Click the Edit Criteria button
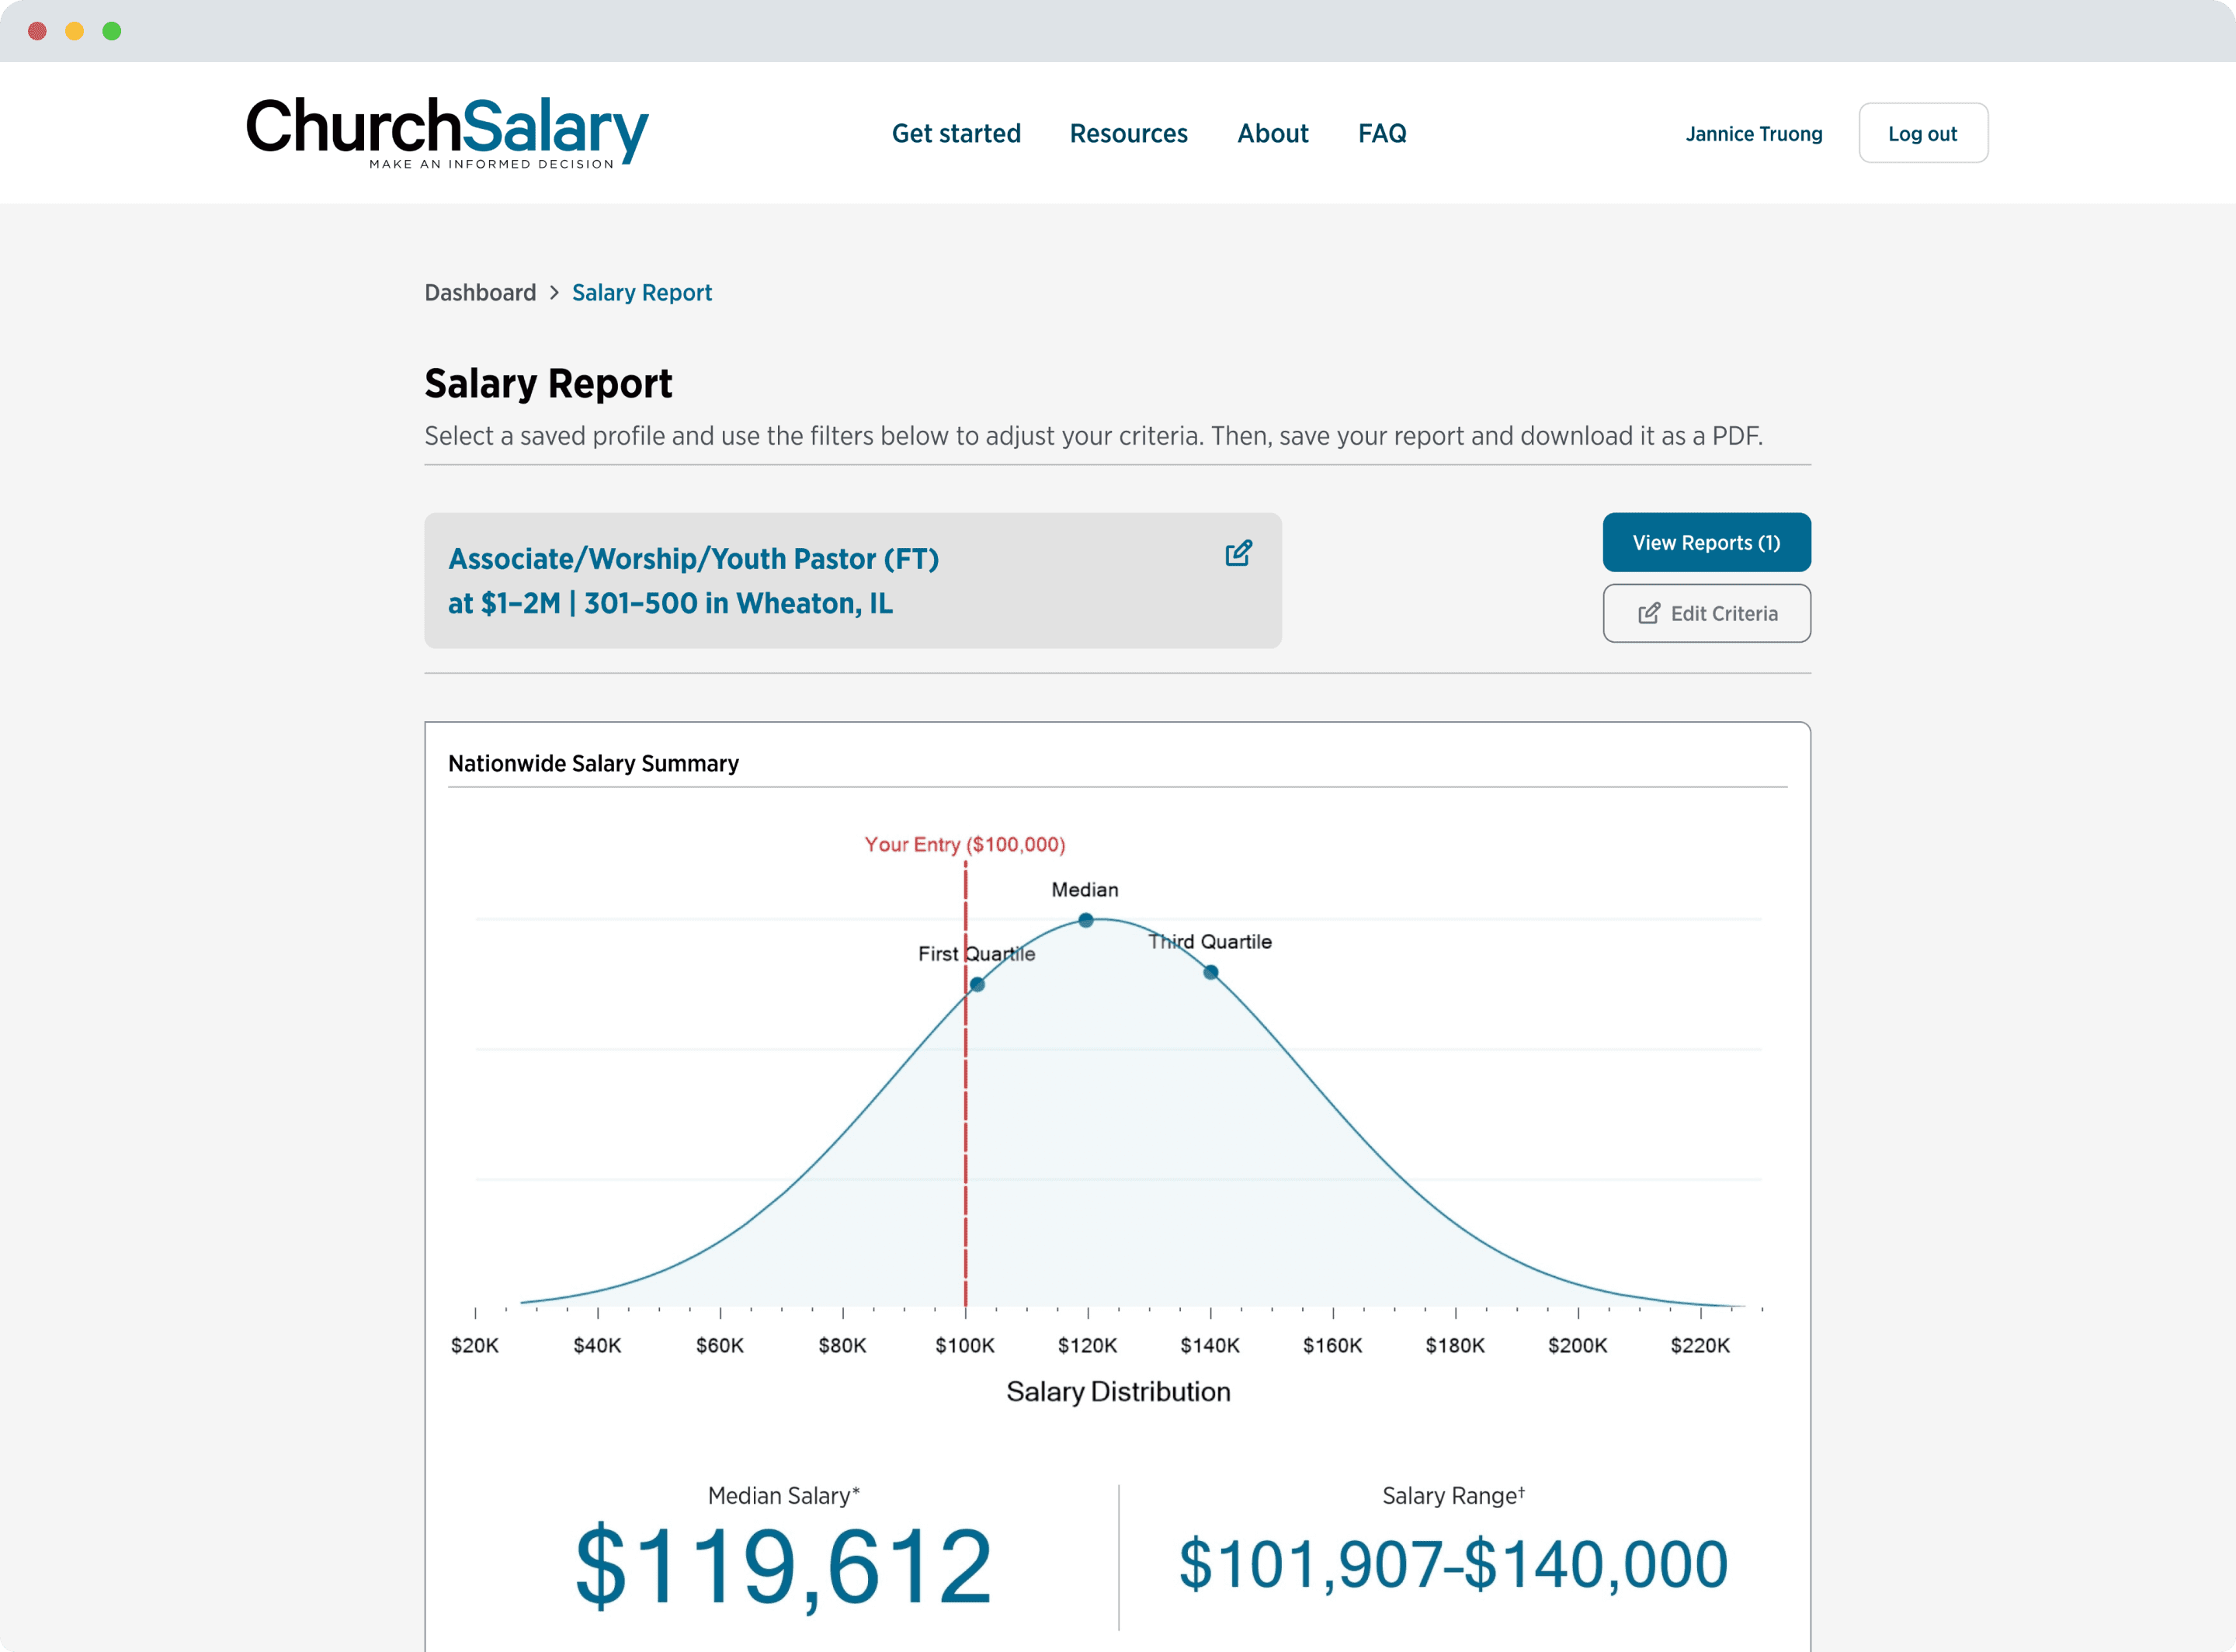The height and width of the screenshot is (1652, 2236). (1706, 613)
